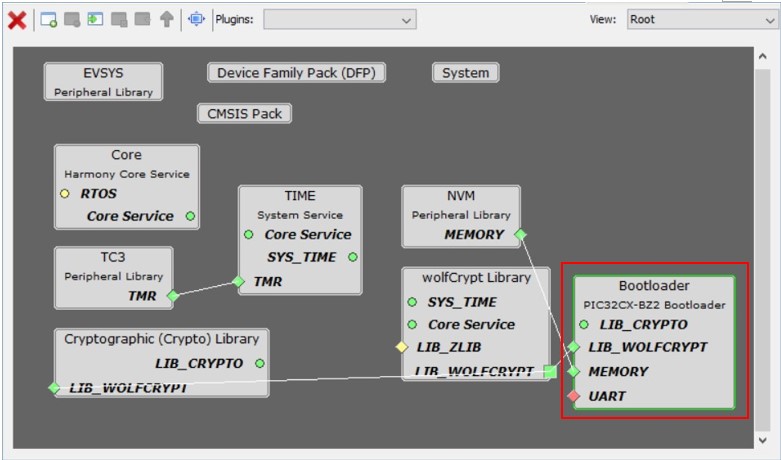
Task: Select the Bootloader component title
Action: point(654,286)
